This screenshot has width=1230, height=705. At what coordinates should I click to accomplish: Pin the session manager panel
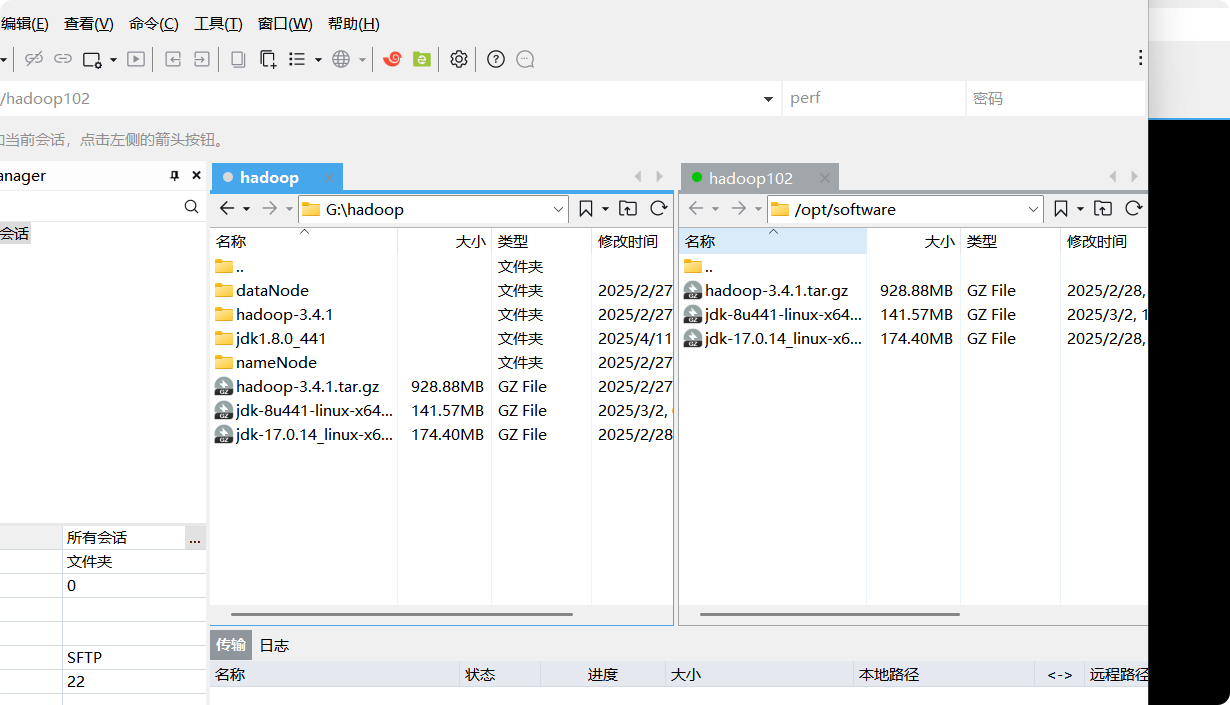tap(175, 176)
